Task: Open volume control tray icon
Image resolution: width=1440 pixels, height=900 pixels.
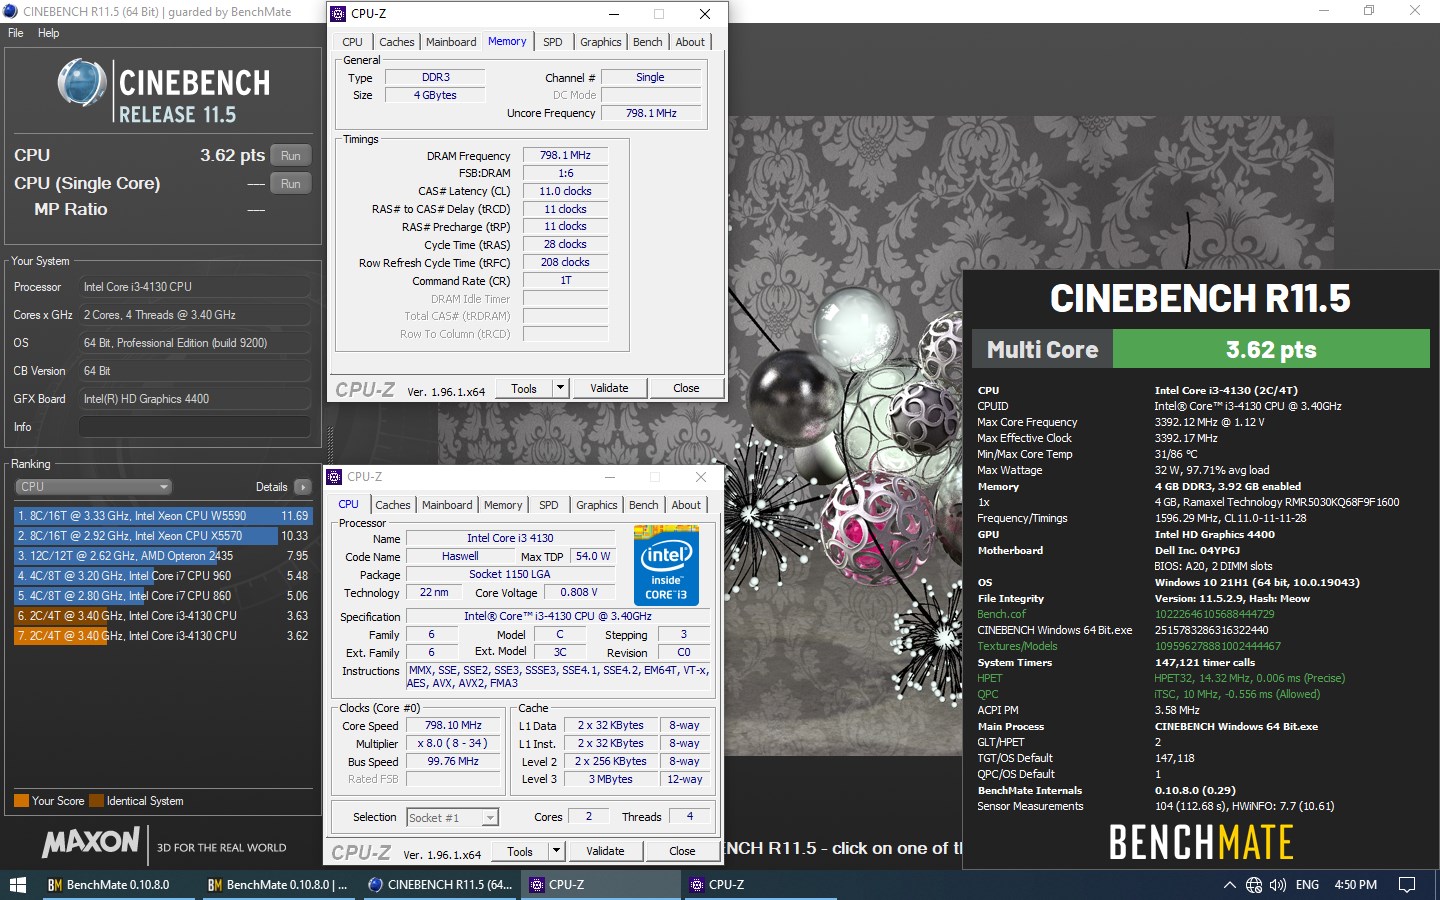Action: (1278, 885)
